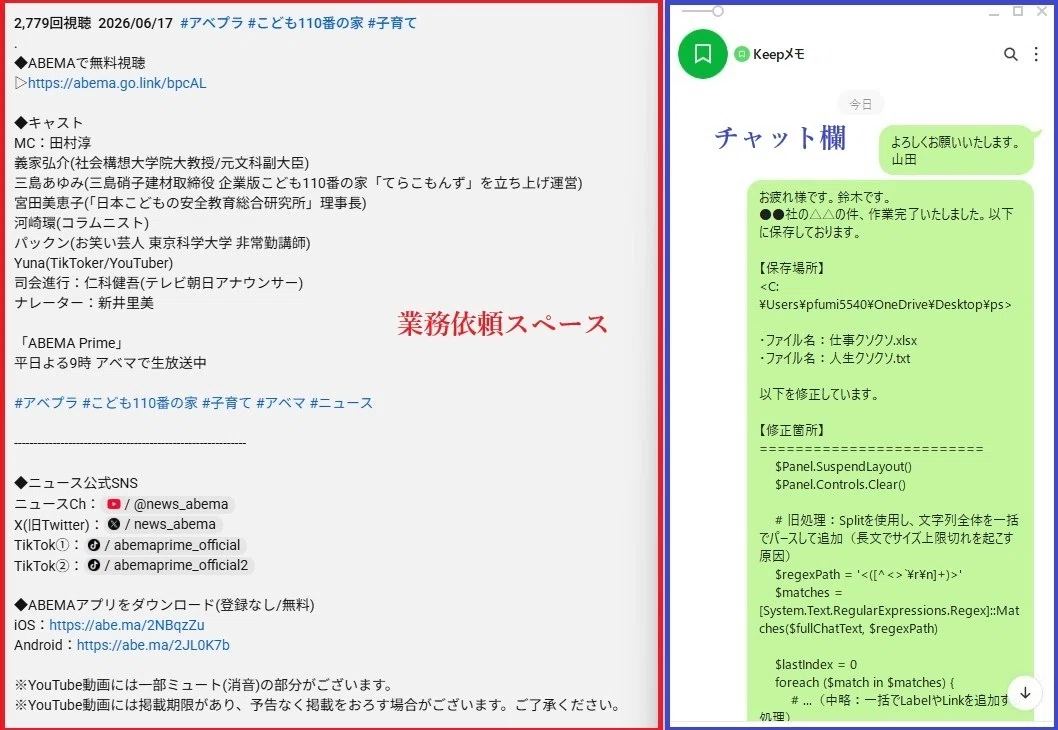1058x730 pixels.
Task: Adjust the transparency slider atop the LINE window
Action: 718,11
